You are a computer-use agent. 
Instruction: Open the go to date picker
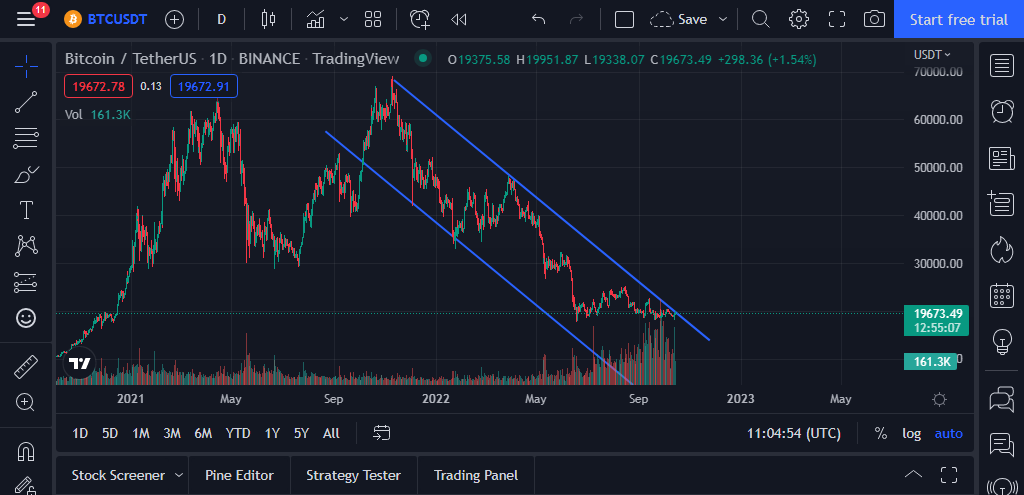click(382, 433)
